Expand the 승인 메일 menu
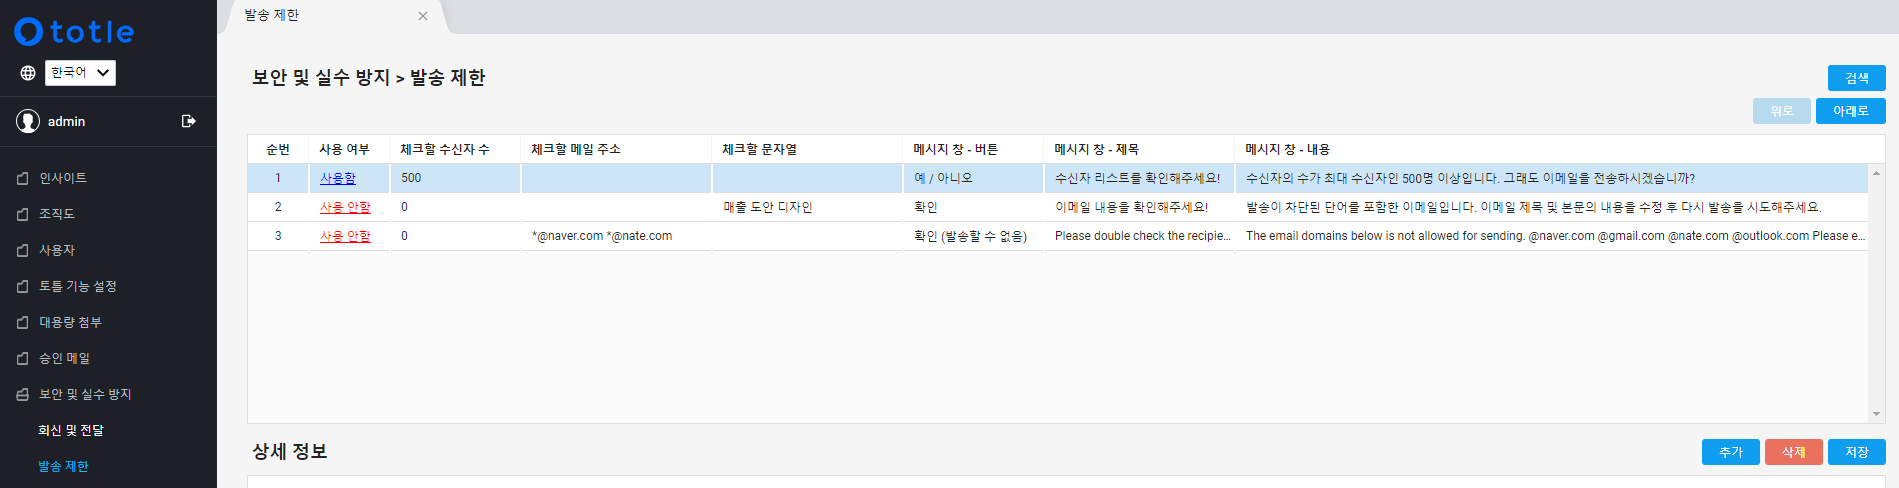Screen dimensions: 1899x488 [x=64, y=358]
